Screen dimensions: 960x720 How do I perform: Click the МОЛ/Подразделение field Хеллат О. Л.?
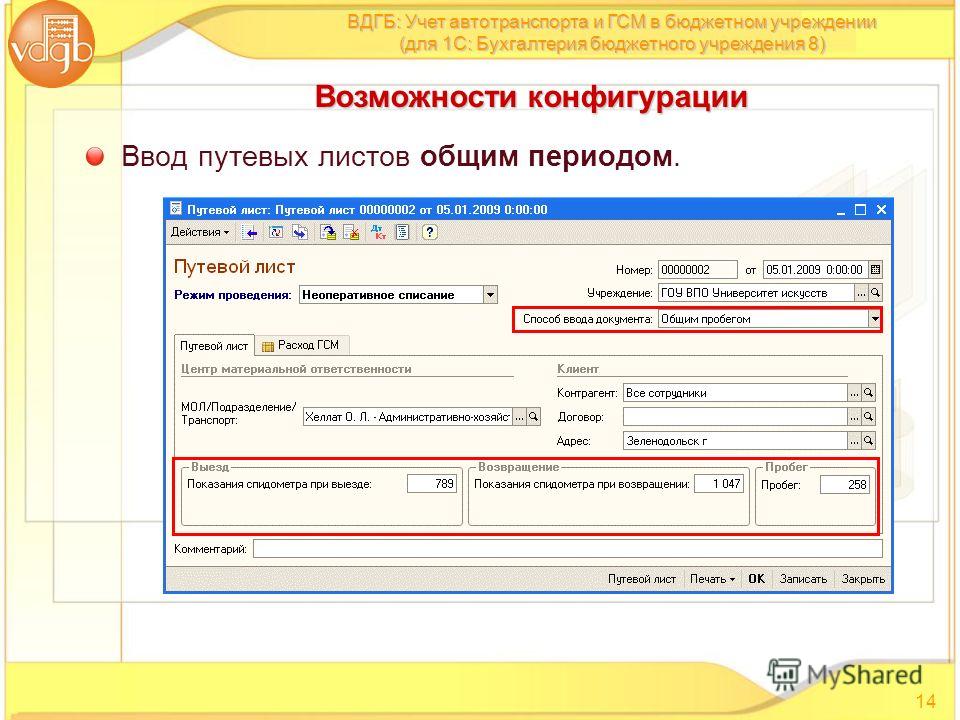[408, 418]
